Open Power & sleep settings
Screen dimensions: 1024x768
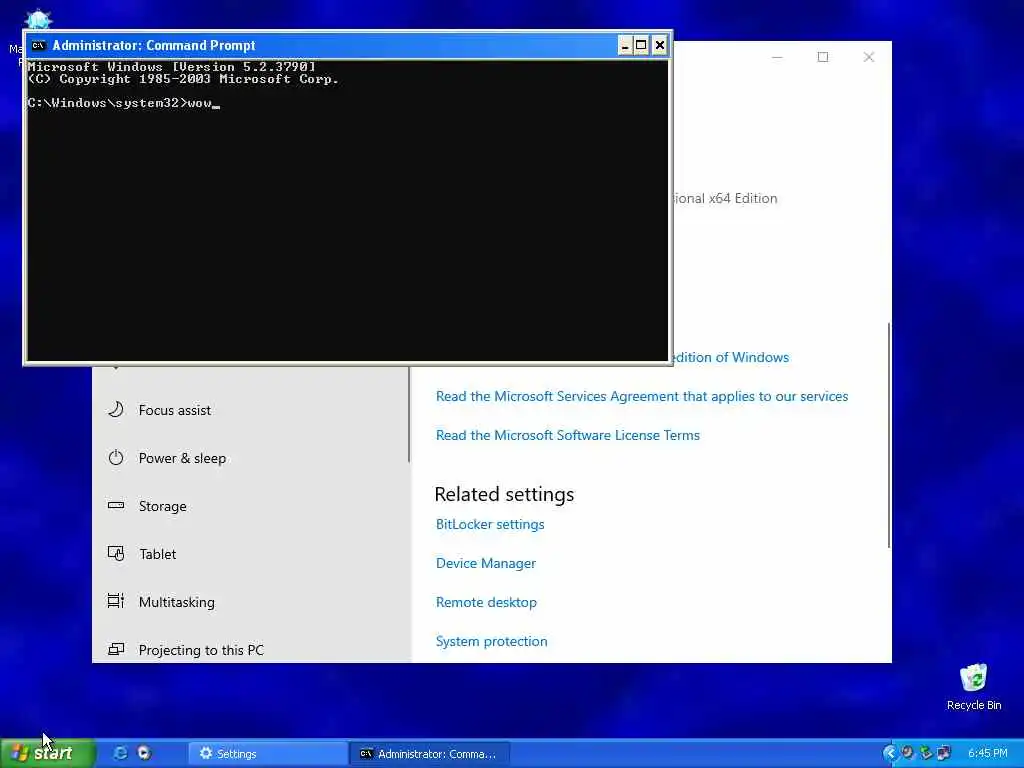(x=250, y=458)
